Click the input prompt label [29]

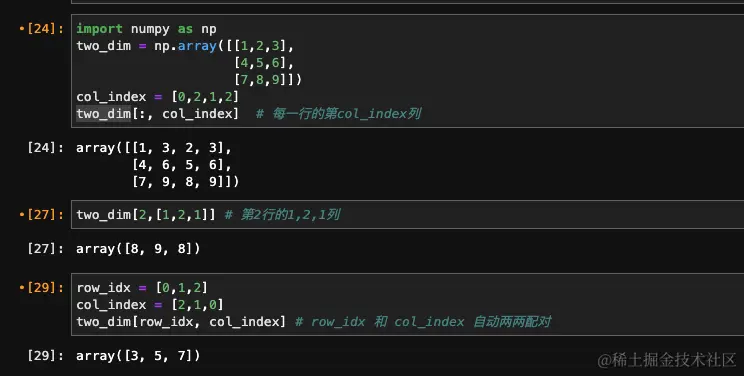[x=45, y=288]
